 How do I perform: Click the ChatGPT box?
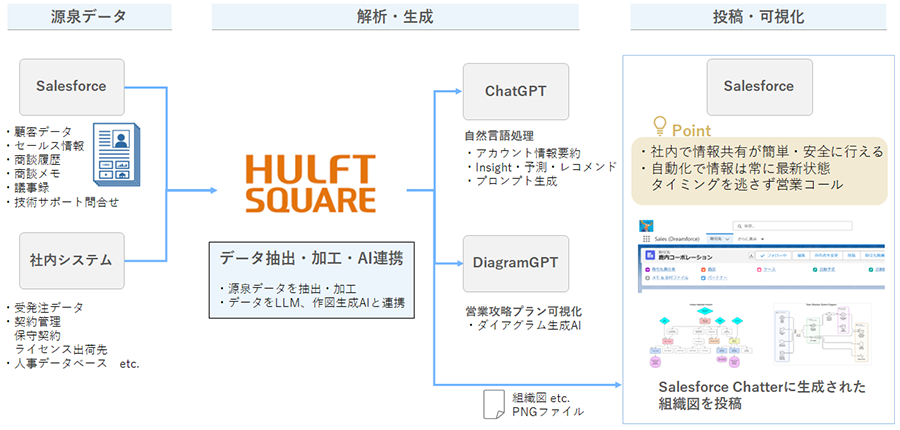pyautogui.click(x=515, y=91)
